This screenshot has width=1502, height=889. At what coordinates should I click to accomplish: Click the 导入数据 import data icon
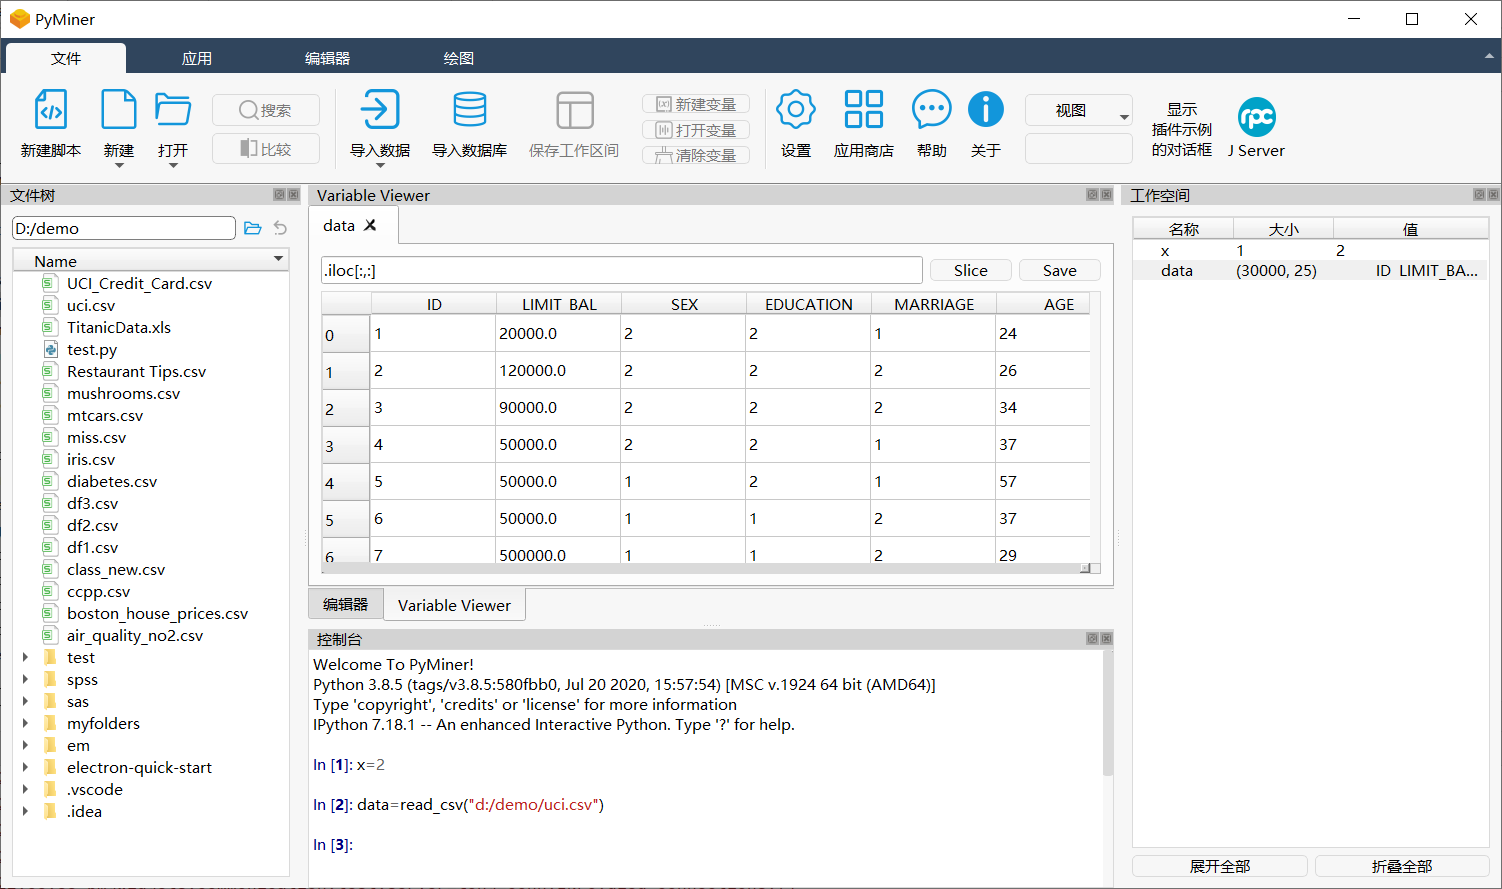point(380,110)
